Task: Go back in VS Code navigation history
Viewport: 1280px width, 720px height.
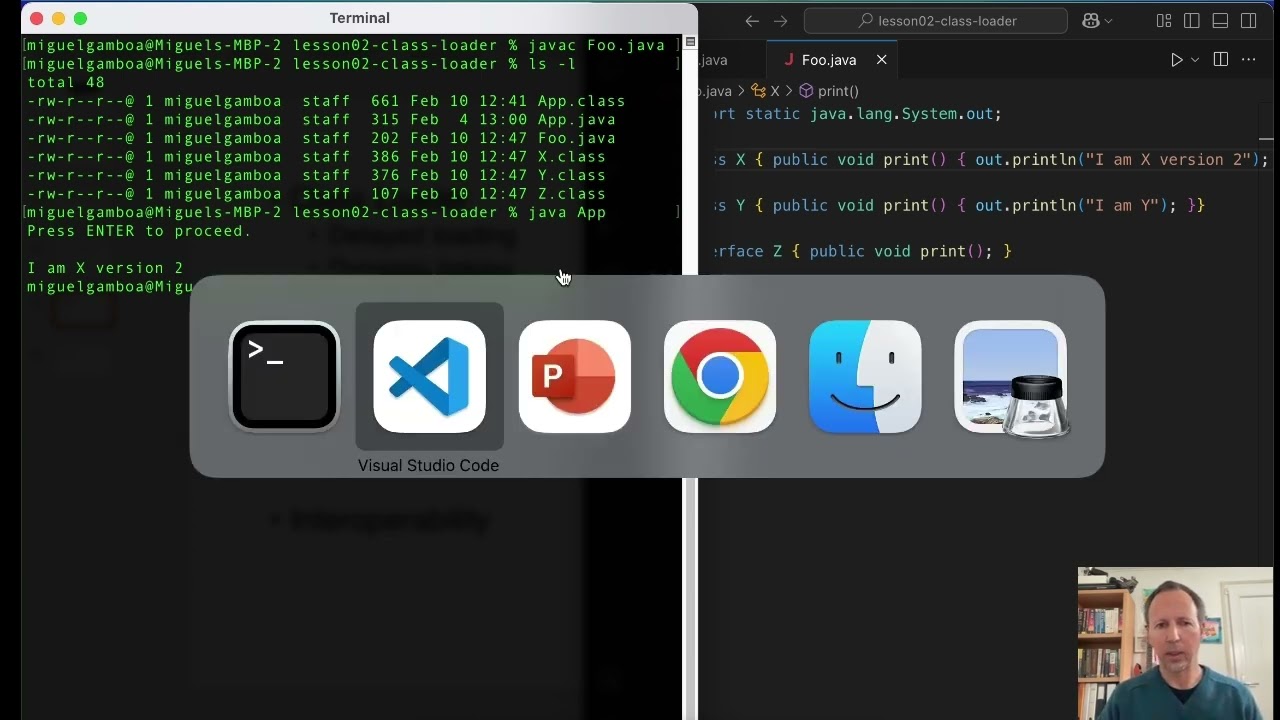Action: (752, 21)
